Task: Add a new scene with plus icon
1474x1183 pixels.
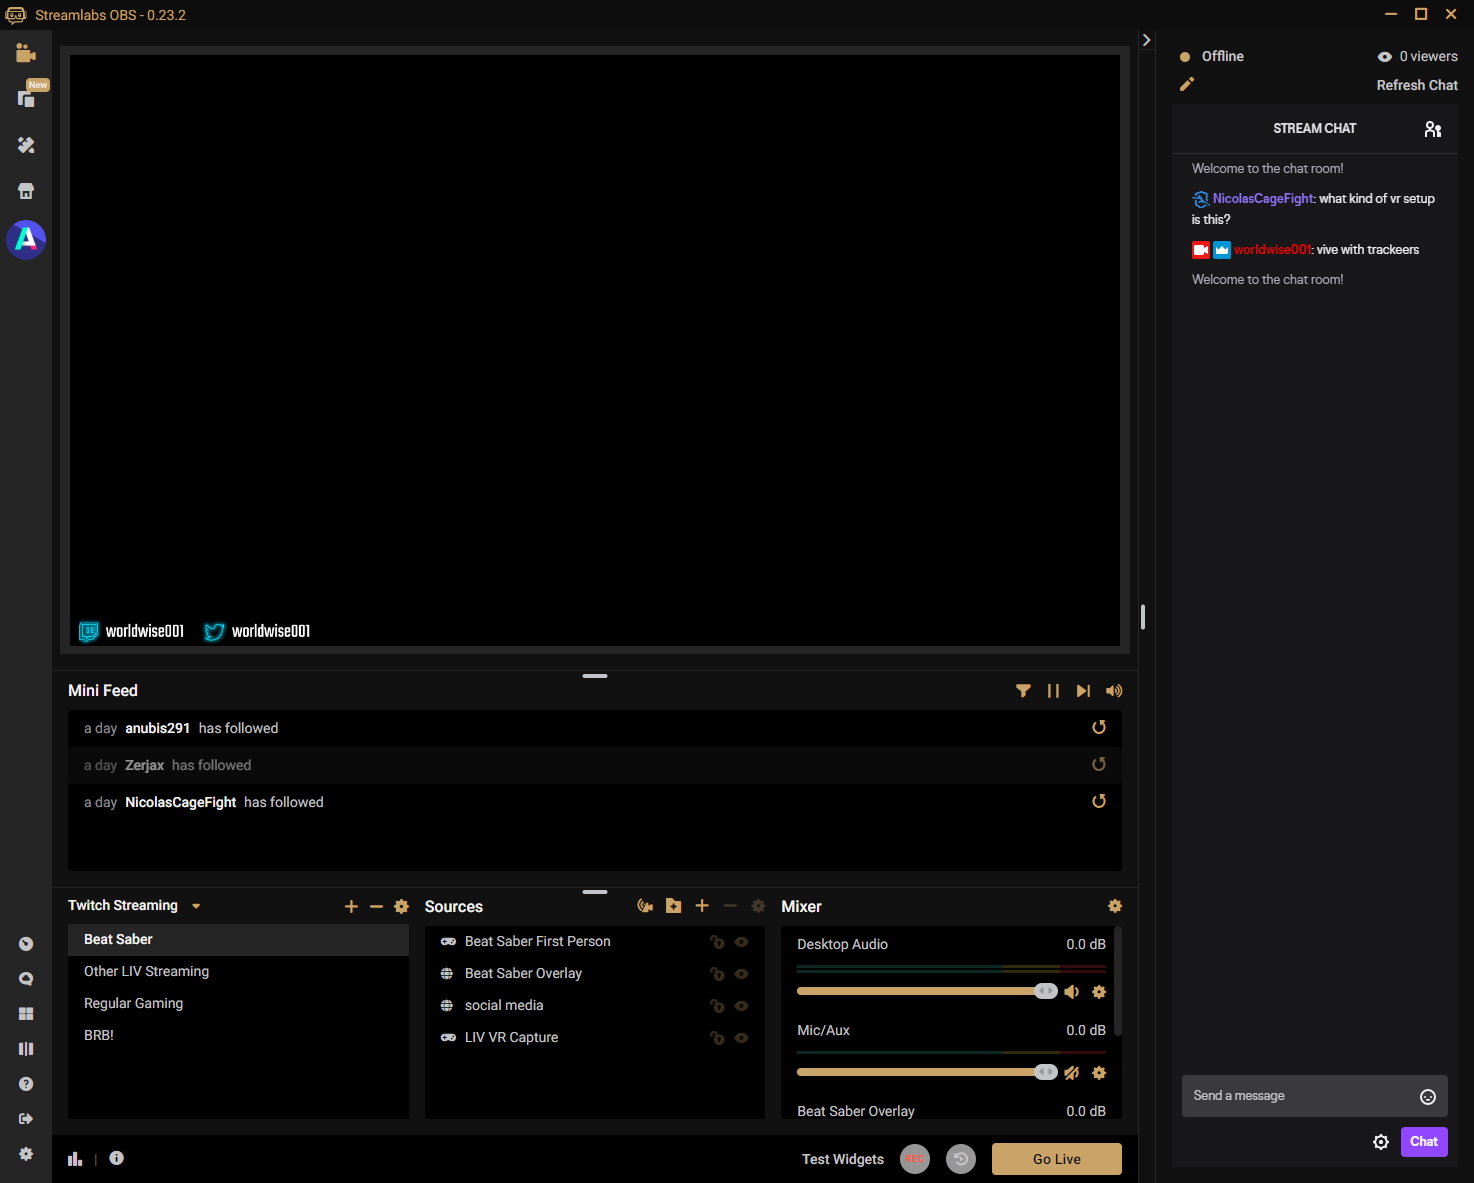Action: tap(351, 906)
